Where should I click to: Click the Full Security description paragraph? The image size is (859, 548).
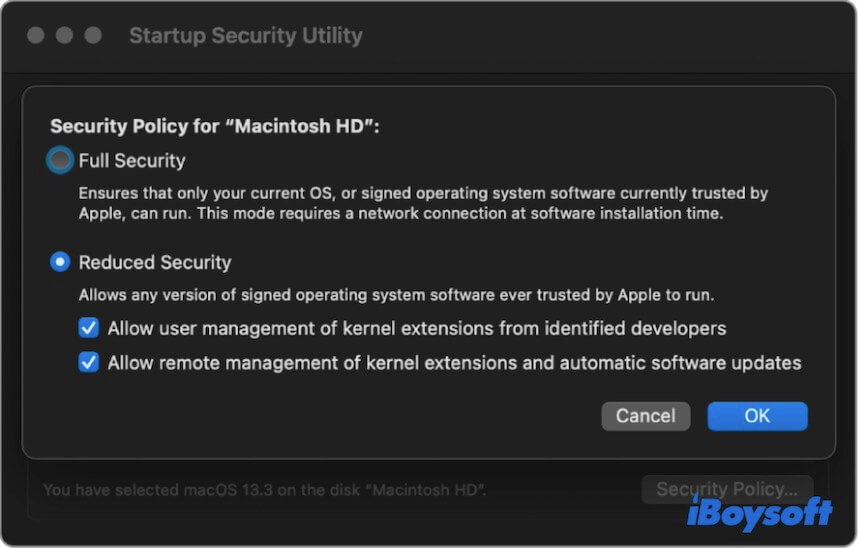coord(423,203)
